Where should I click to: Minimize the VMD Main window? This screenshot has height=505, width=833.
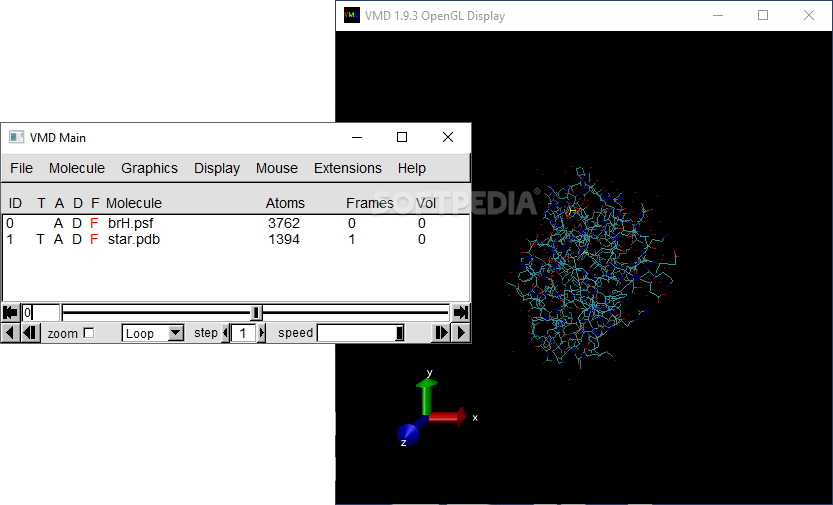(357, 137)
